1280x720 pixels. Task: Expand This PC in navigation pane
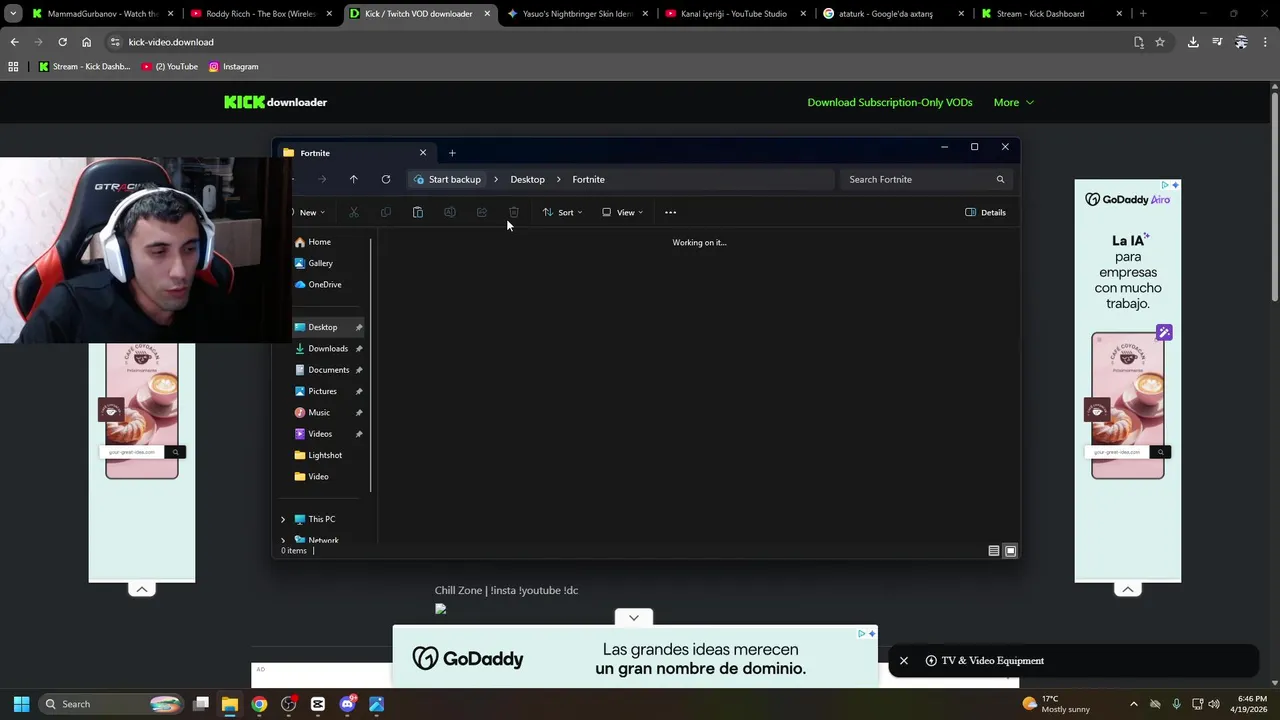283,519
